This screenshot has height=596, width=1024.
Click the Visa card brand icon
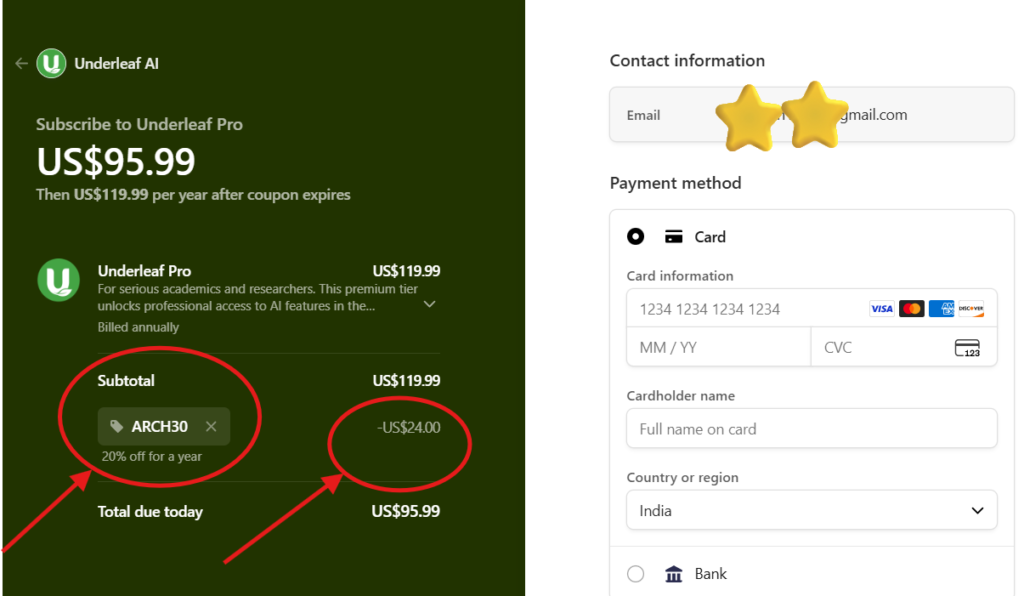click(x=881, y=309)
